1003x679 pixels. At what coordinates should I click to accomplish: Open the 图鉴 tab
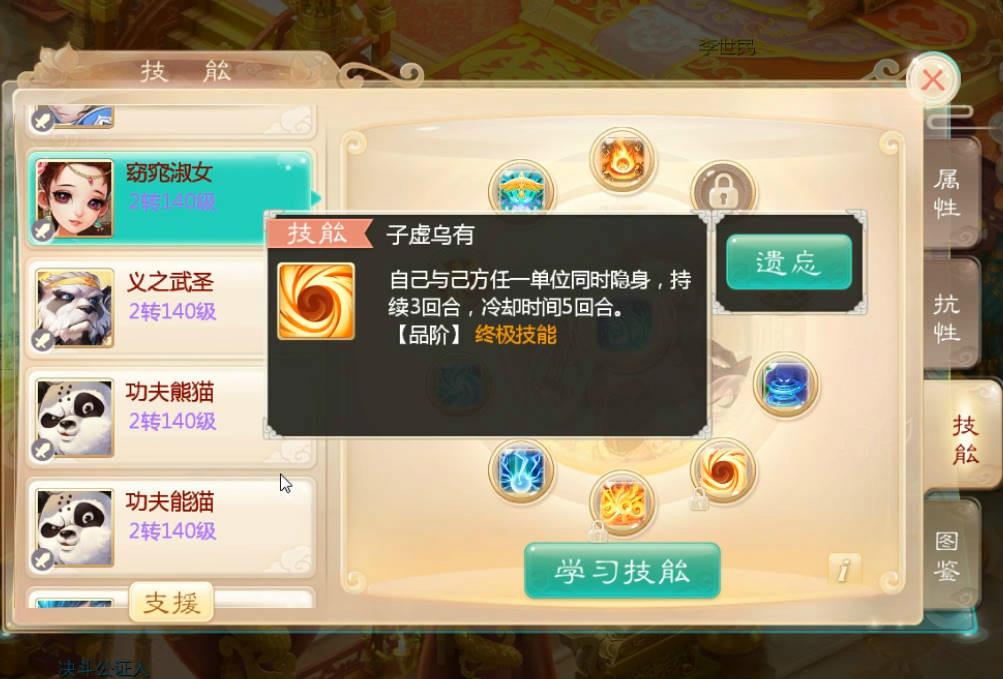(x=948, y=555)
